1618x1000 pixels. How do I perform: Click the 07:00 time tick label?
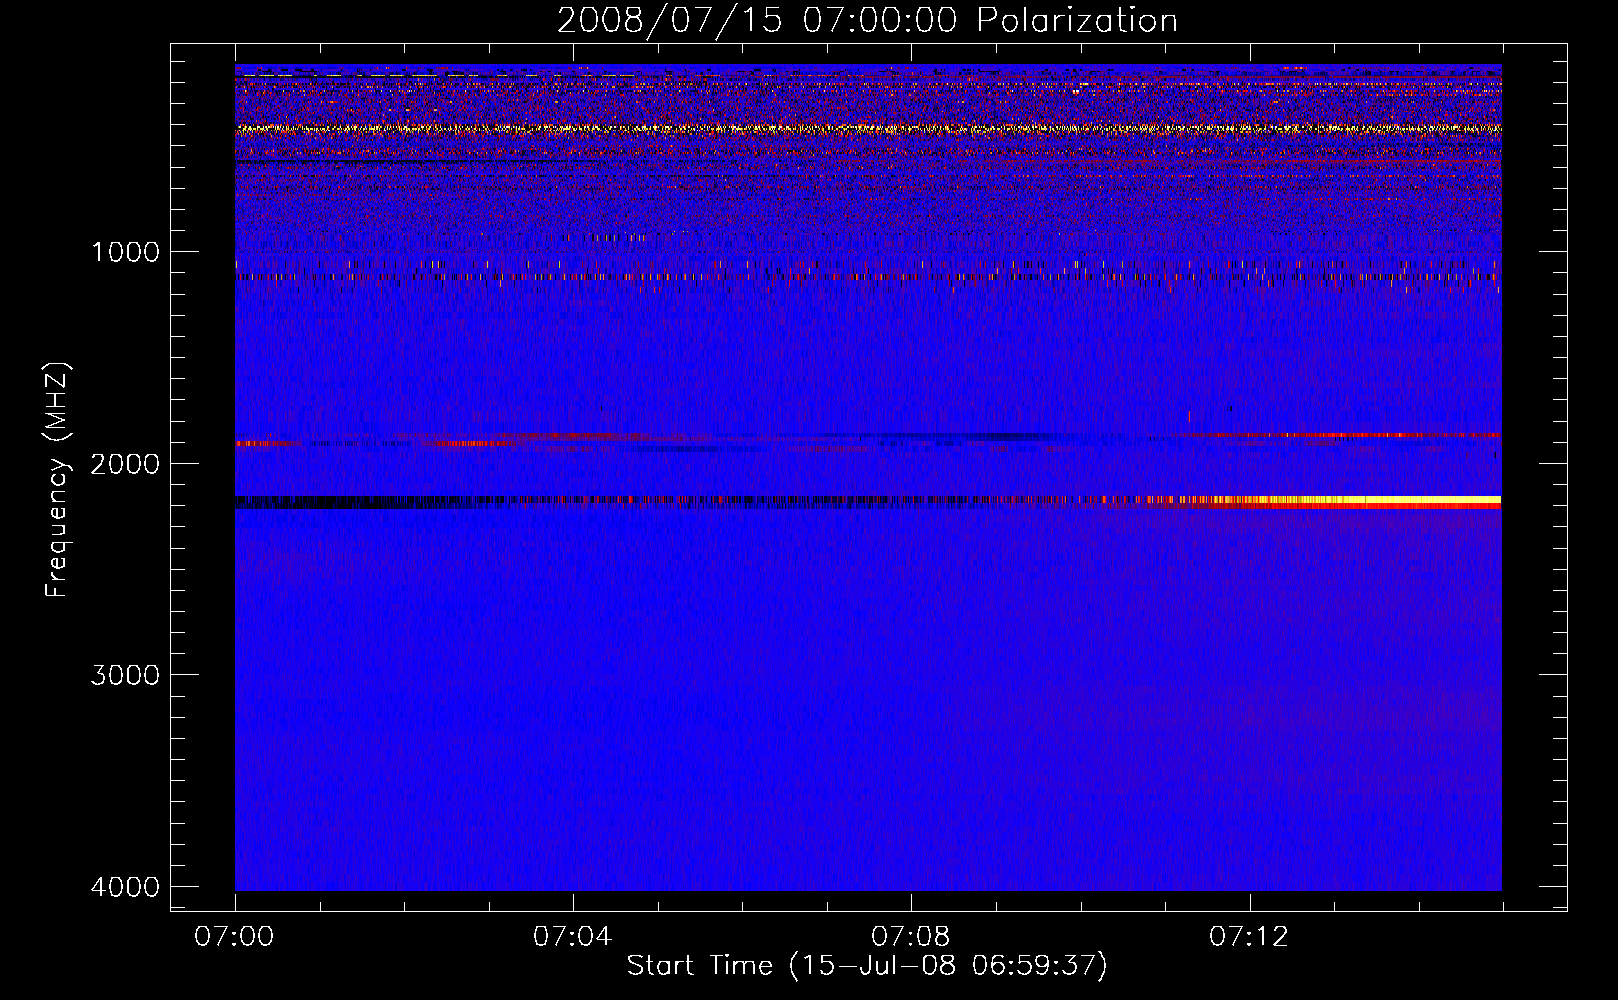point(235,937)
